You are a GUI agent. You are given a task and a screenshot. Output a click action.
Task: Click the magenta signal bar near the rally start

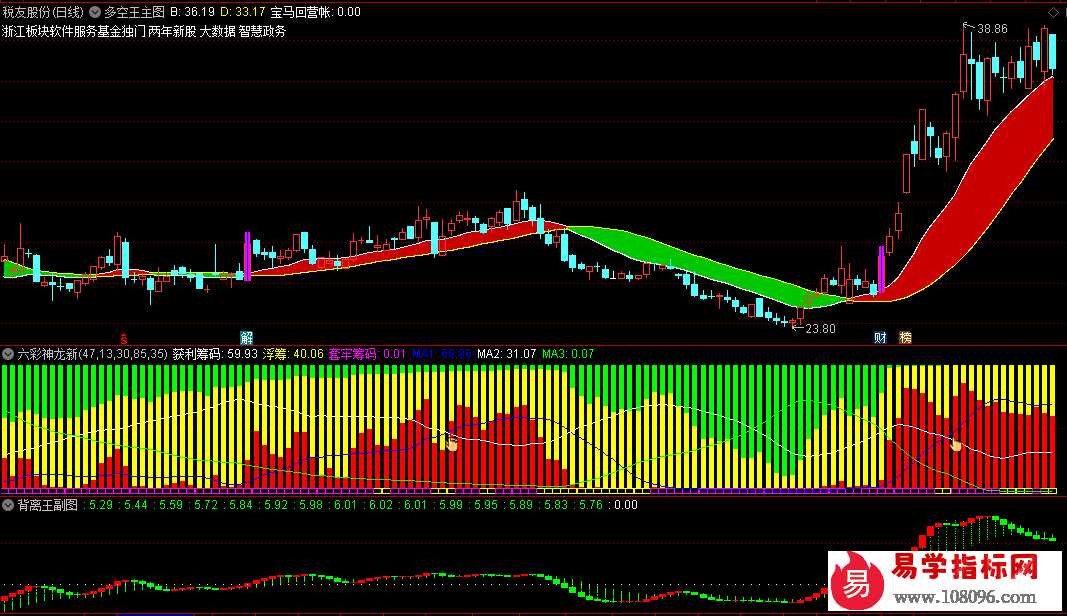tap(881, 270)
